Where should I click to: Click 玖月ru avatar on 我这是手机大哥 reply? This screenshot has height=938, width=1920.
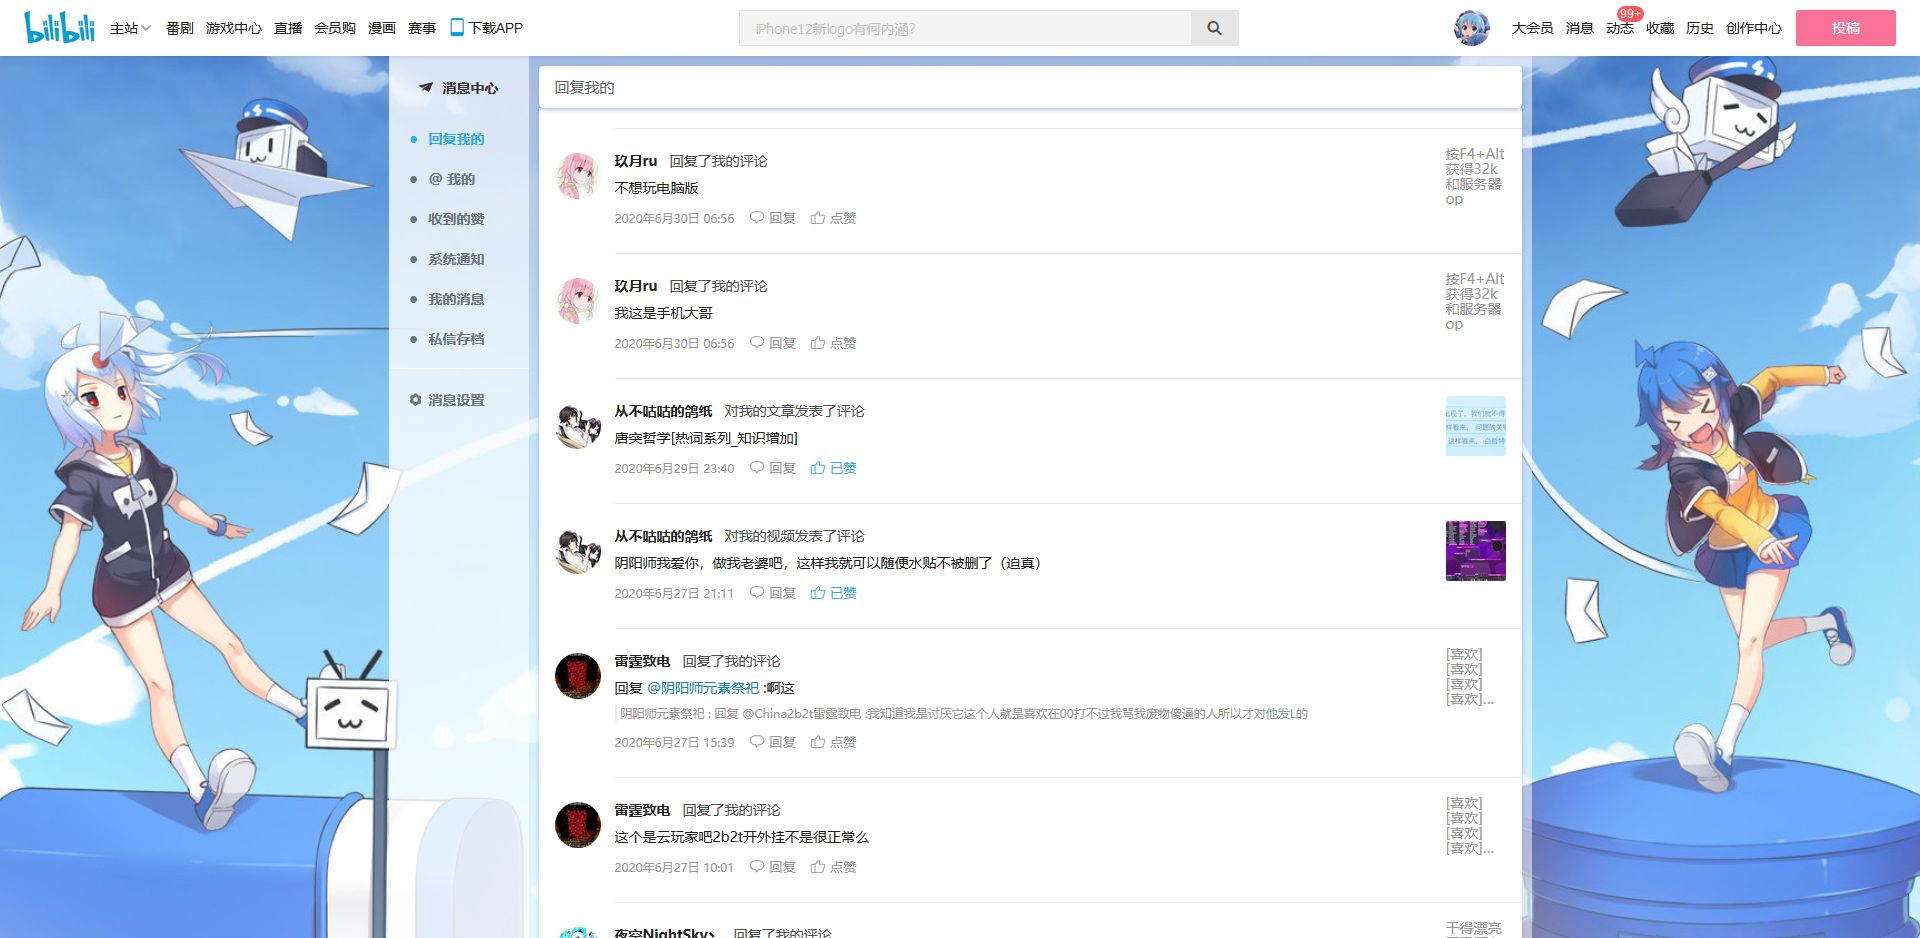coord(577,301)
